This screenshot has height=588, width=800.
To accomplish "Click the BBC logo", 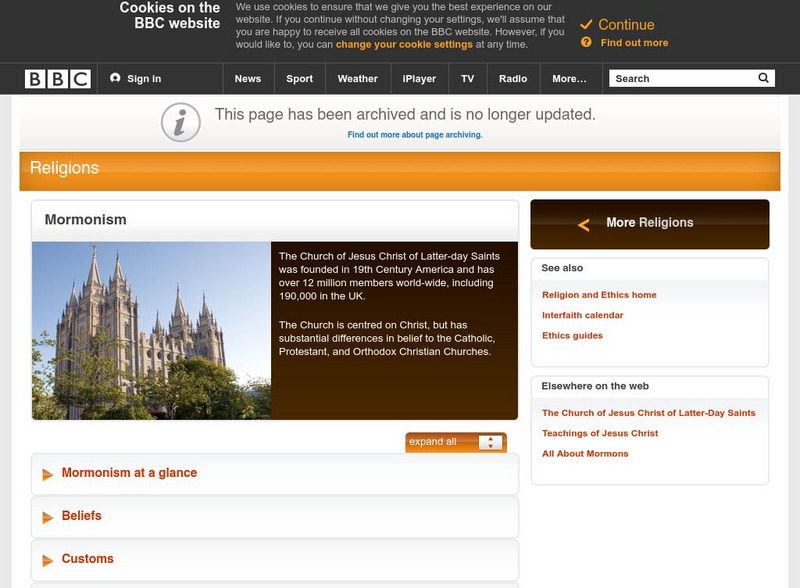I will point(58,79).
